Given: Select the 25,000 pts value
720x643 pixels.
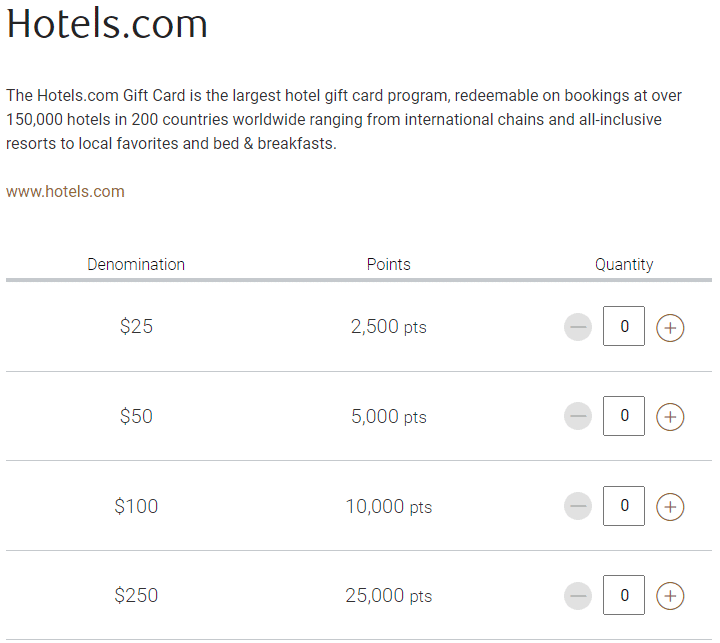Looking at the screenshot, I should 388,596.
